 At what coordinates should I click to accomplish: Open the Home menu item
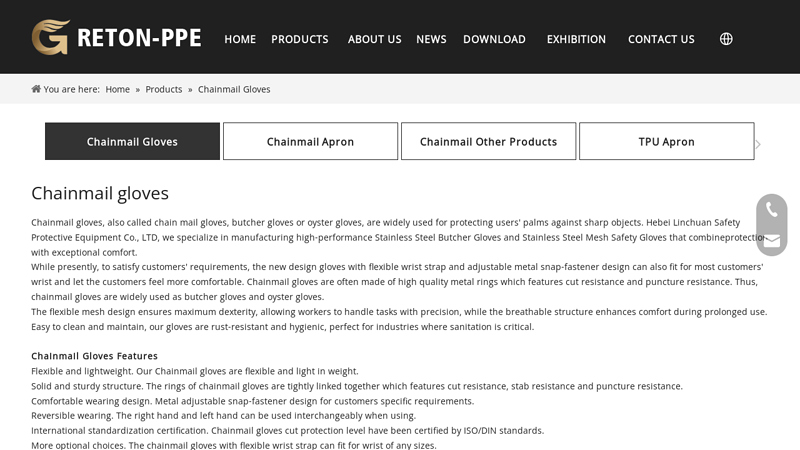pyautogui.click(x=240, y=39)
